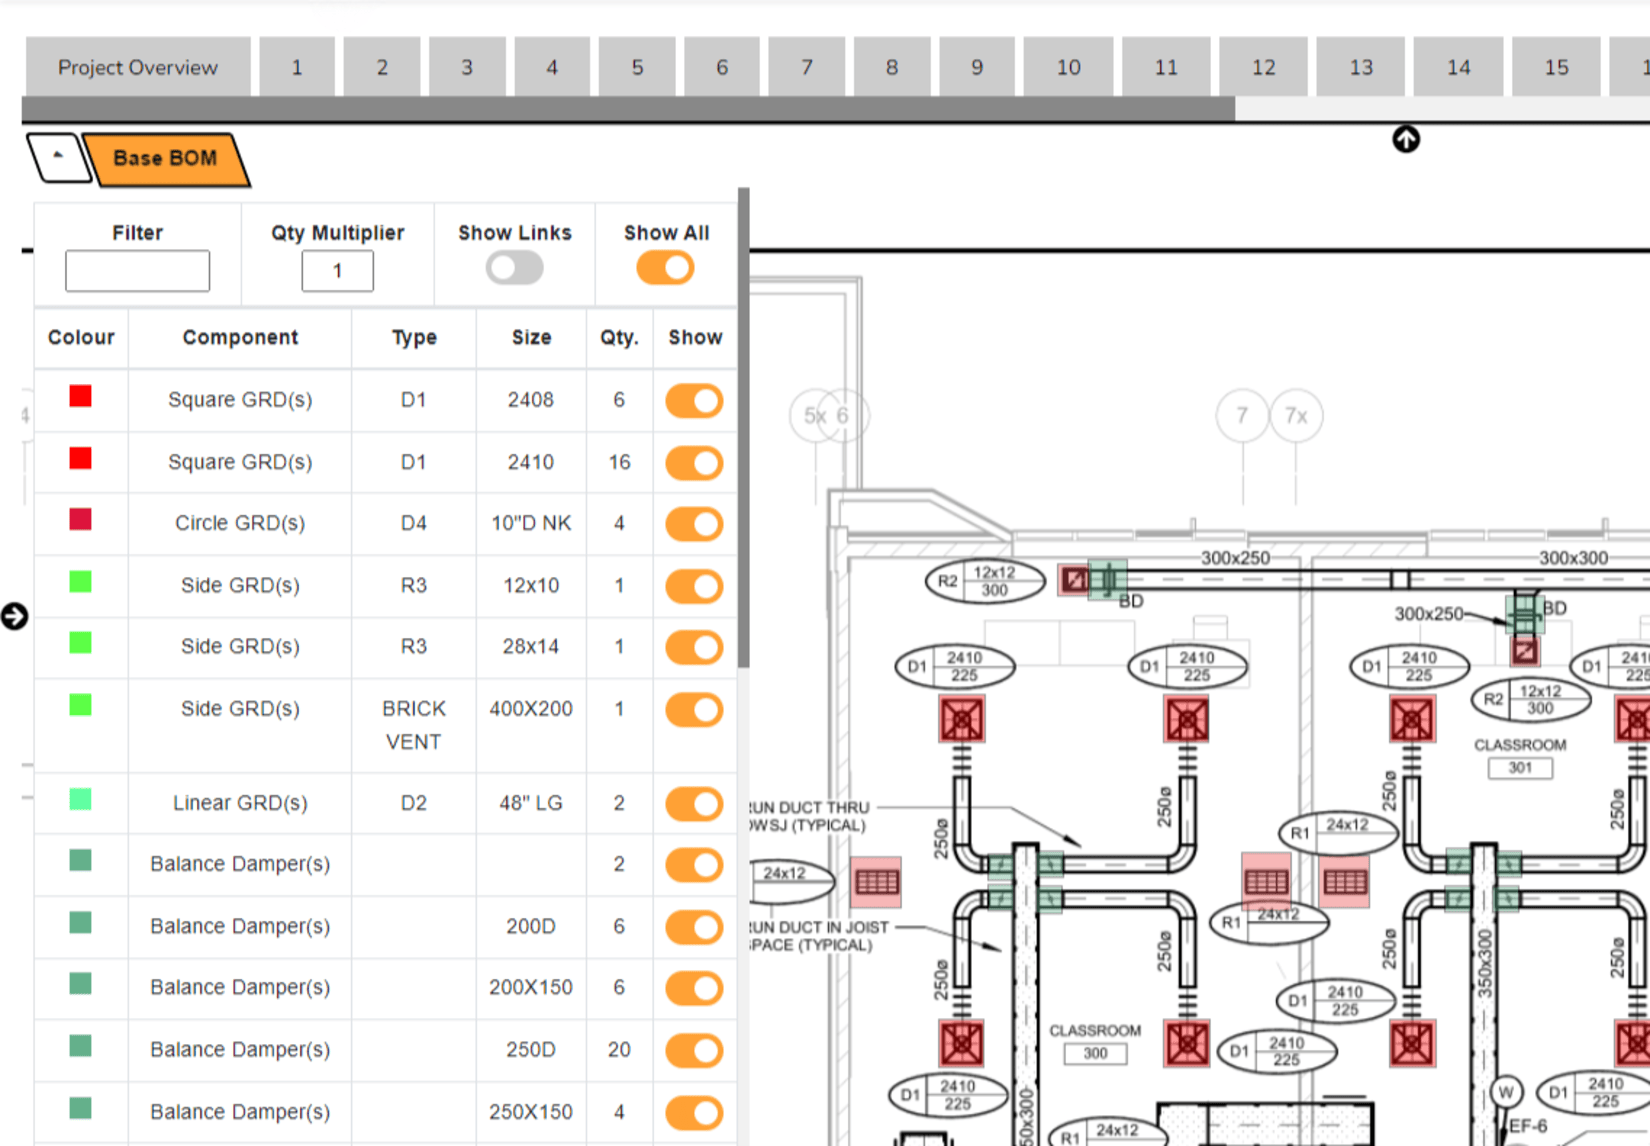The height and width of the screenshot is (1146, 1650).
Task: Hide the Side GRD(s) BRICK VENT row
Action: point(694,710)
